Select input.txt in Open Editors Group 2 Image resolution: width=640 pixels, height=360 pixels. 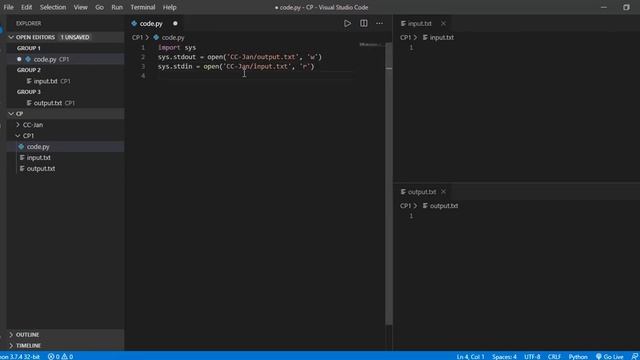[65, 81]
